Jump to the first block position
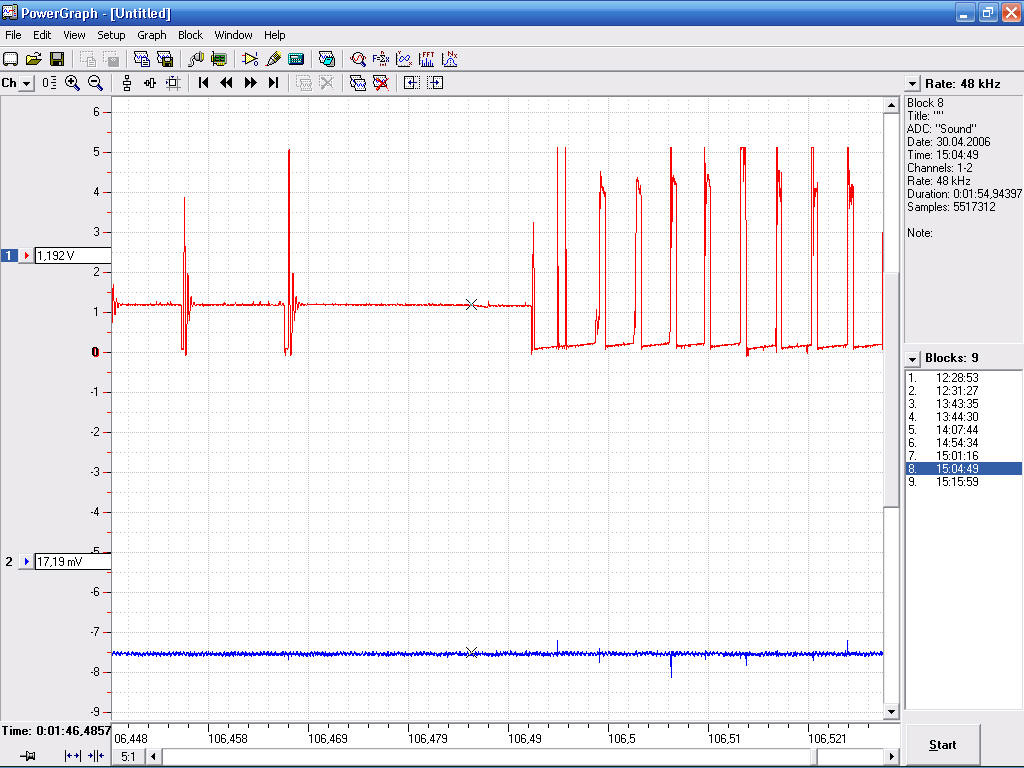 [203, 83]
